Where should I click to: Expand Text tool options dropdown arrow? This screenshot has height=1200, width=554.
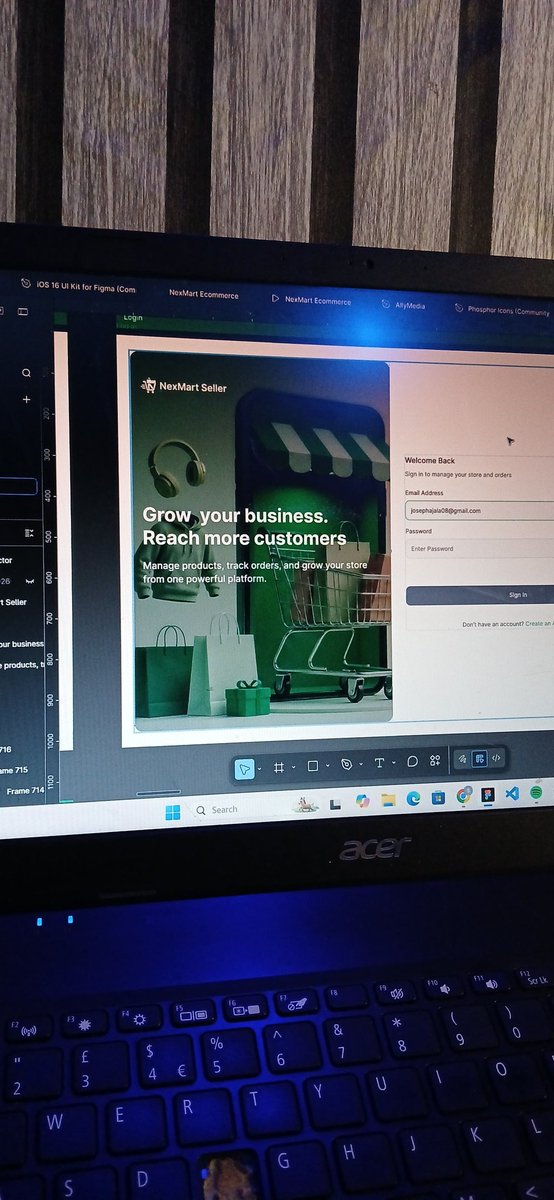click(393, 763)
